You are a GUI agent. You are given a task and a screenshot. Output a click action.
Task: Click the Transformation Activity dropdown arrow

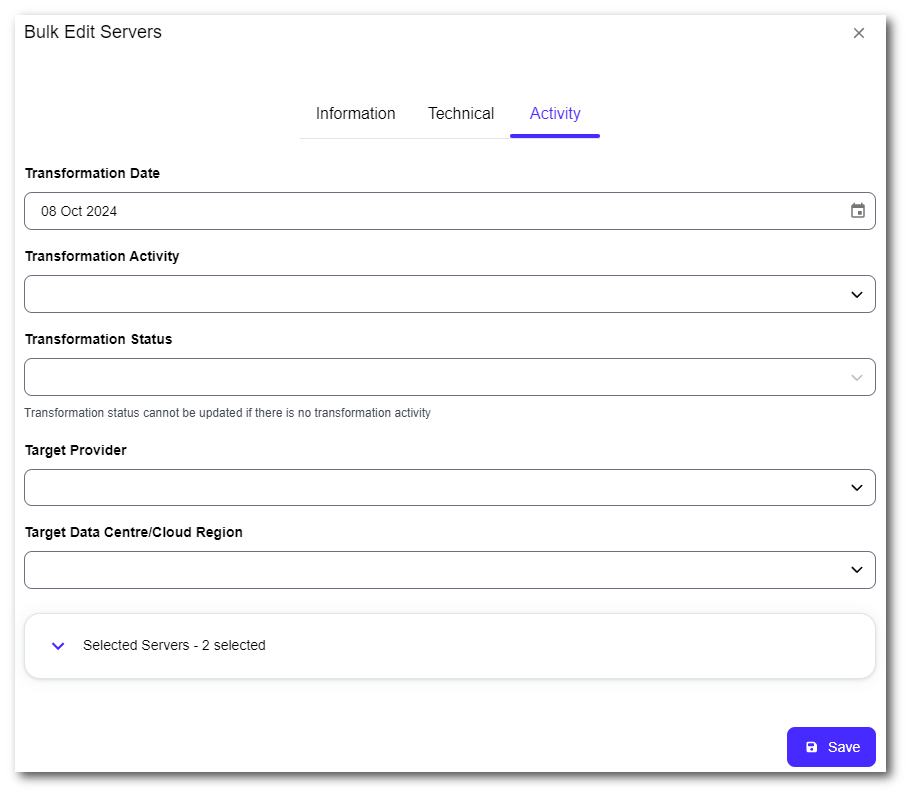856,294
